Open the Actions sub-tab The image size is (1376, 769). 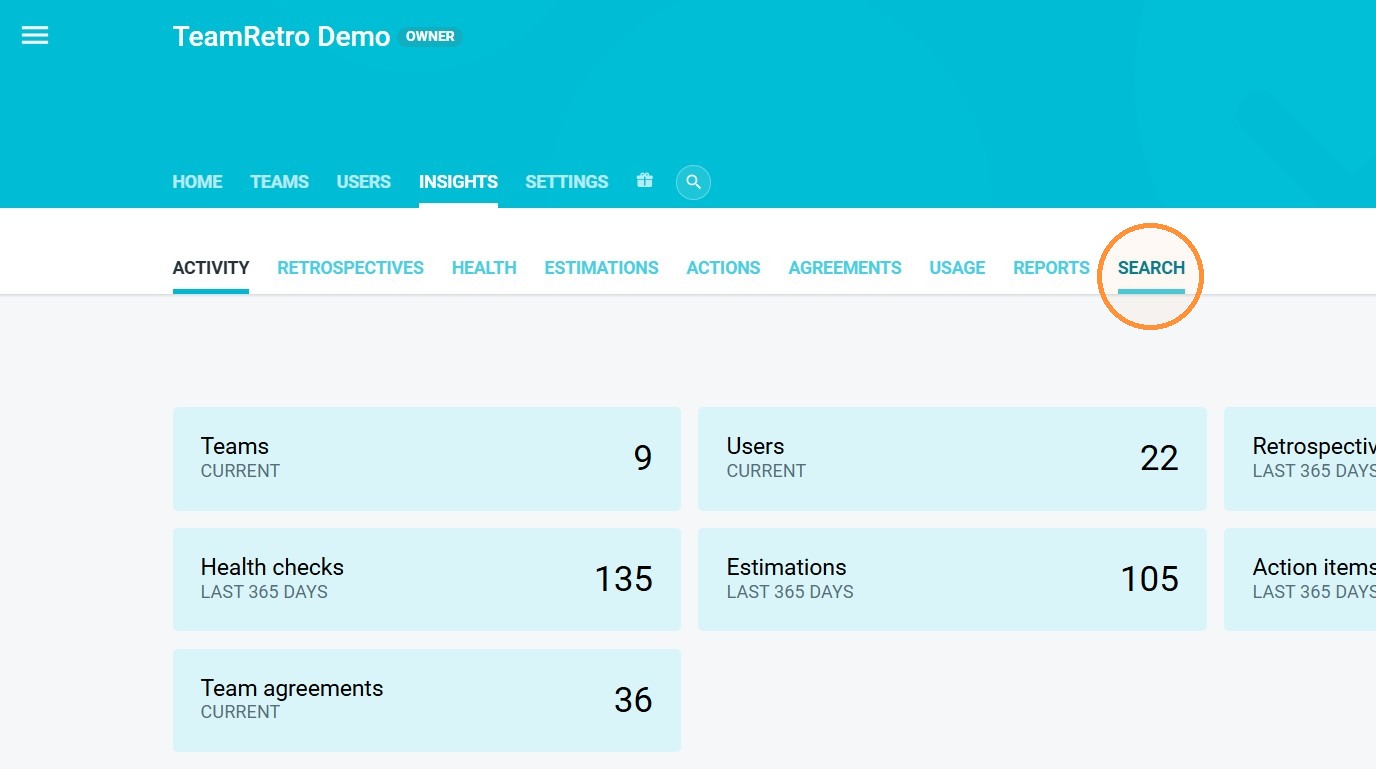[723, 268]
